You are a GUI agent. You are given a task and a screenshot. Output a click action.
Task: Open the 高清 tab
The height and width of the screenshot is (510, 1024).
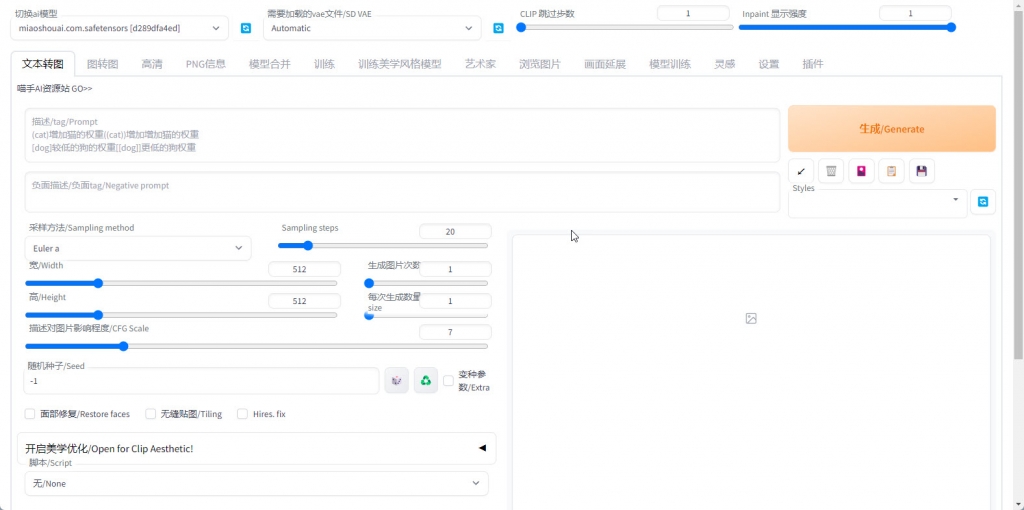(152, 64)
